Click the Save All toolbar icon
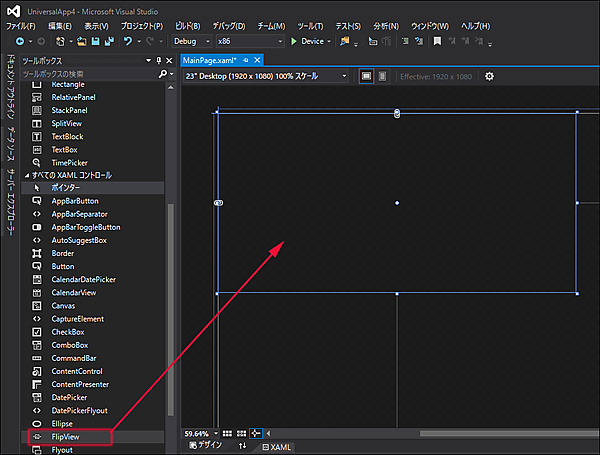This screenshot has height=455, width=600. [x=107, y=42]
